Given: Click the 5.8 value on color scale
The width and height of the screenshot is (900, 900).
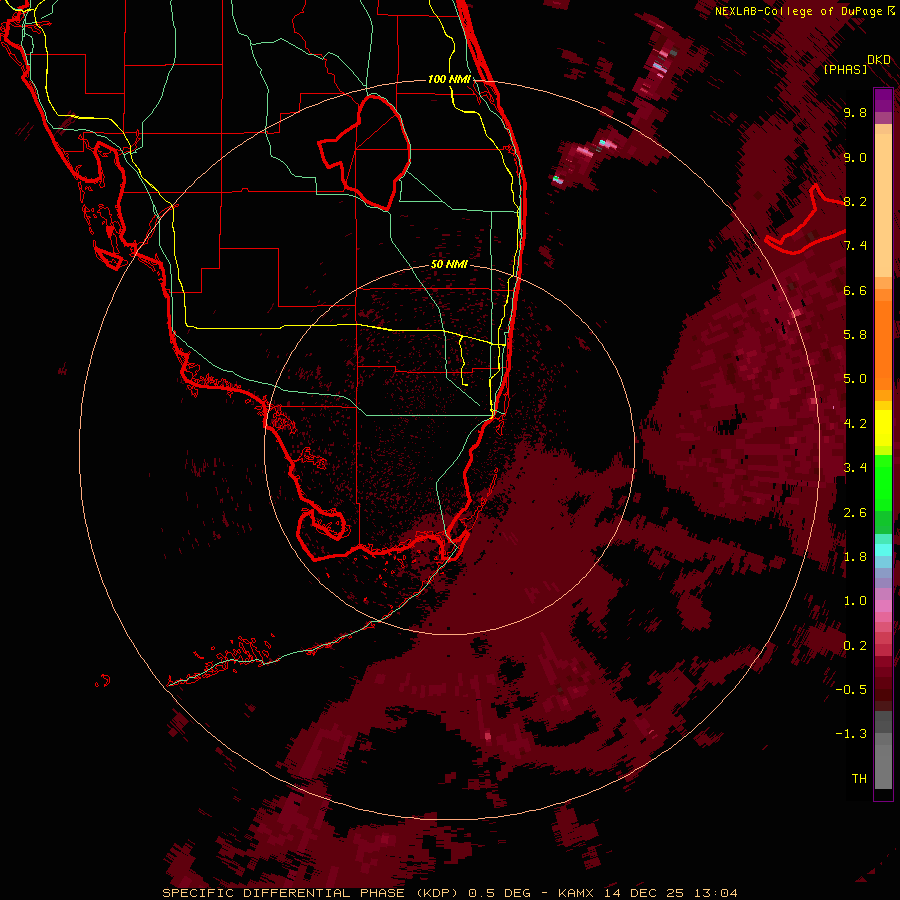Looking at the screenshot, I should [855, 335].
